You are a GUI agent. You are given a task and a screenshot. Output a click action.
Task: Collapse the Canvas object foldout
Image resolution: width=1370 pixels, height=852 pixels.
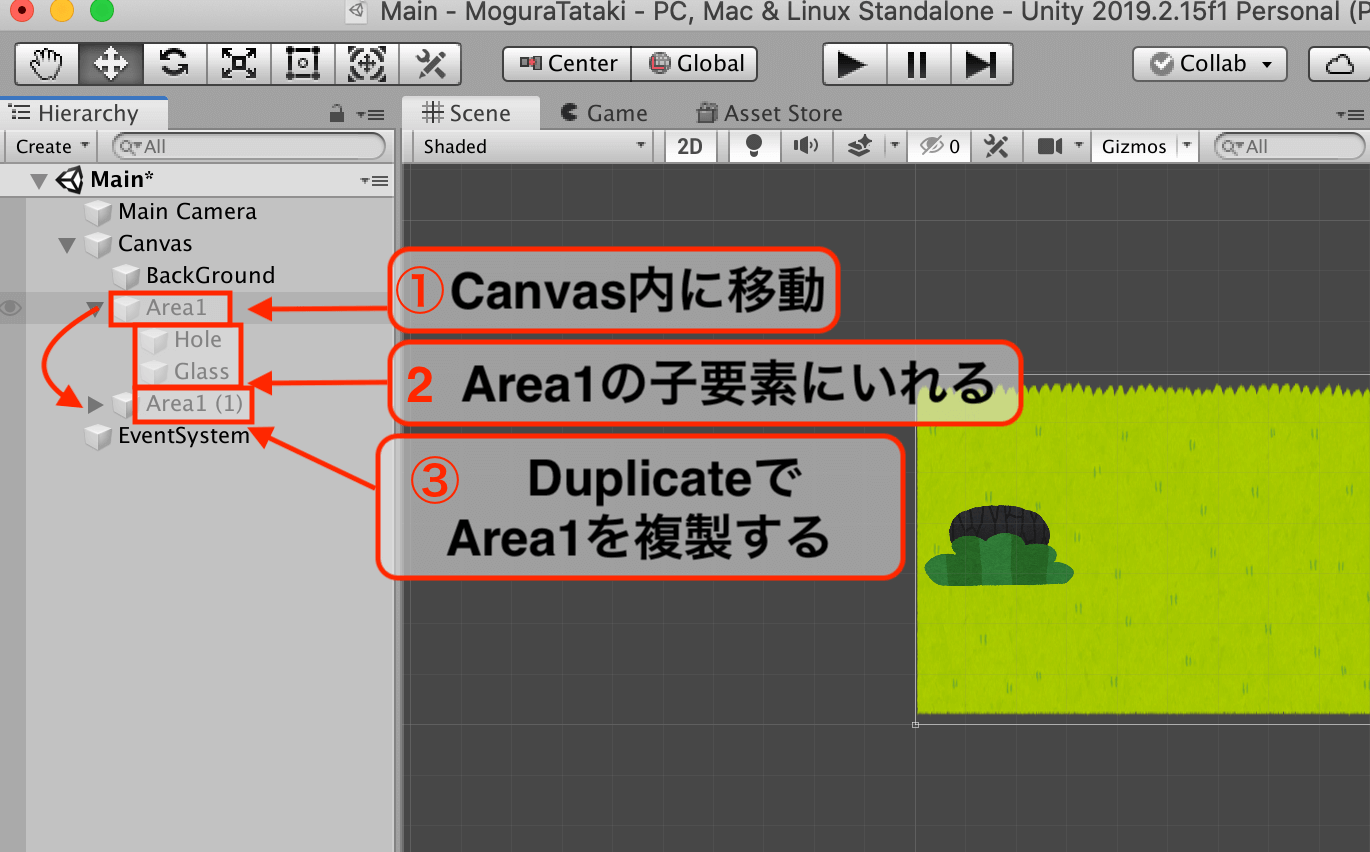(x=67, y=244)
